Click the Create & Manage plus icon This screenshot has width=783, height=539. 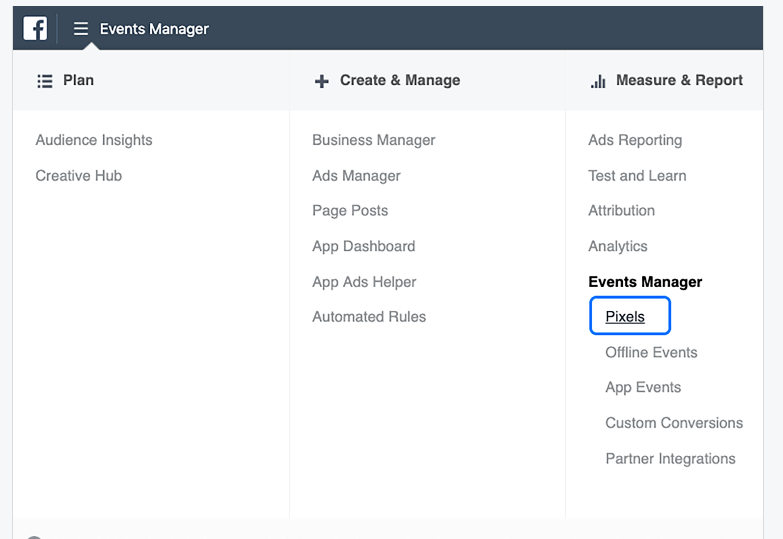pyautogui.click(x=322, y=81)
